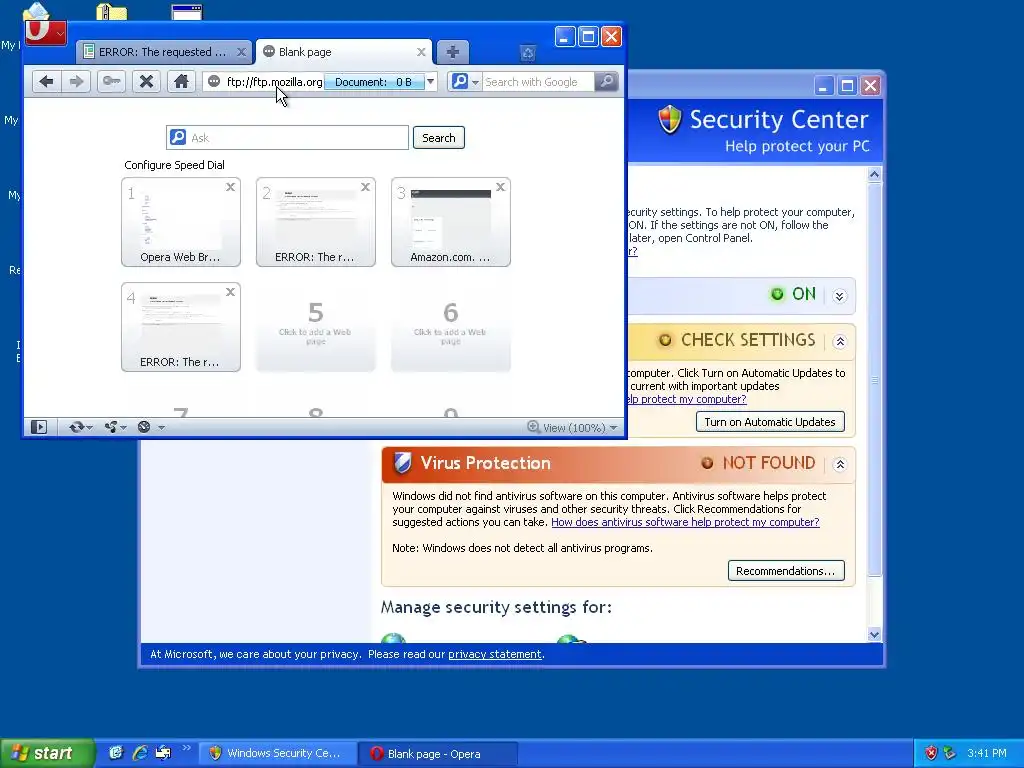This screenshot has height=768, width=1024.
Task: Open the closed tabs trash icon
Action: pos(528,53)
